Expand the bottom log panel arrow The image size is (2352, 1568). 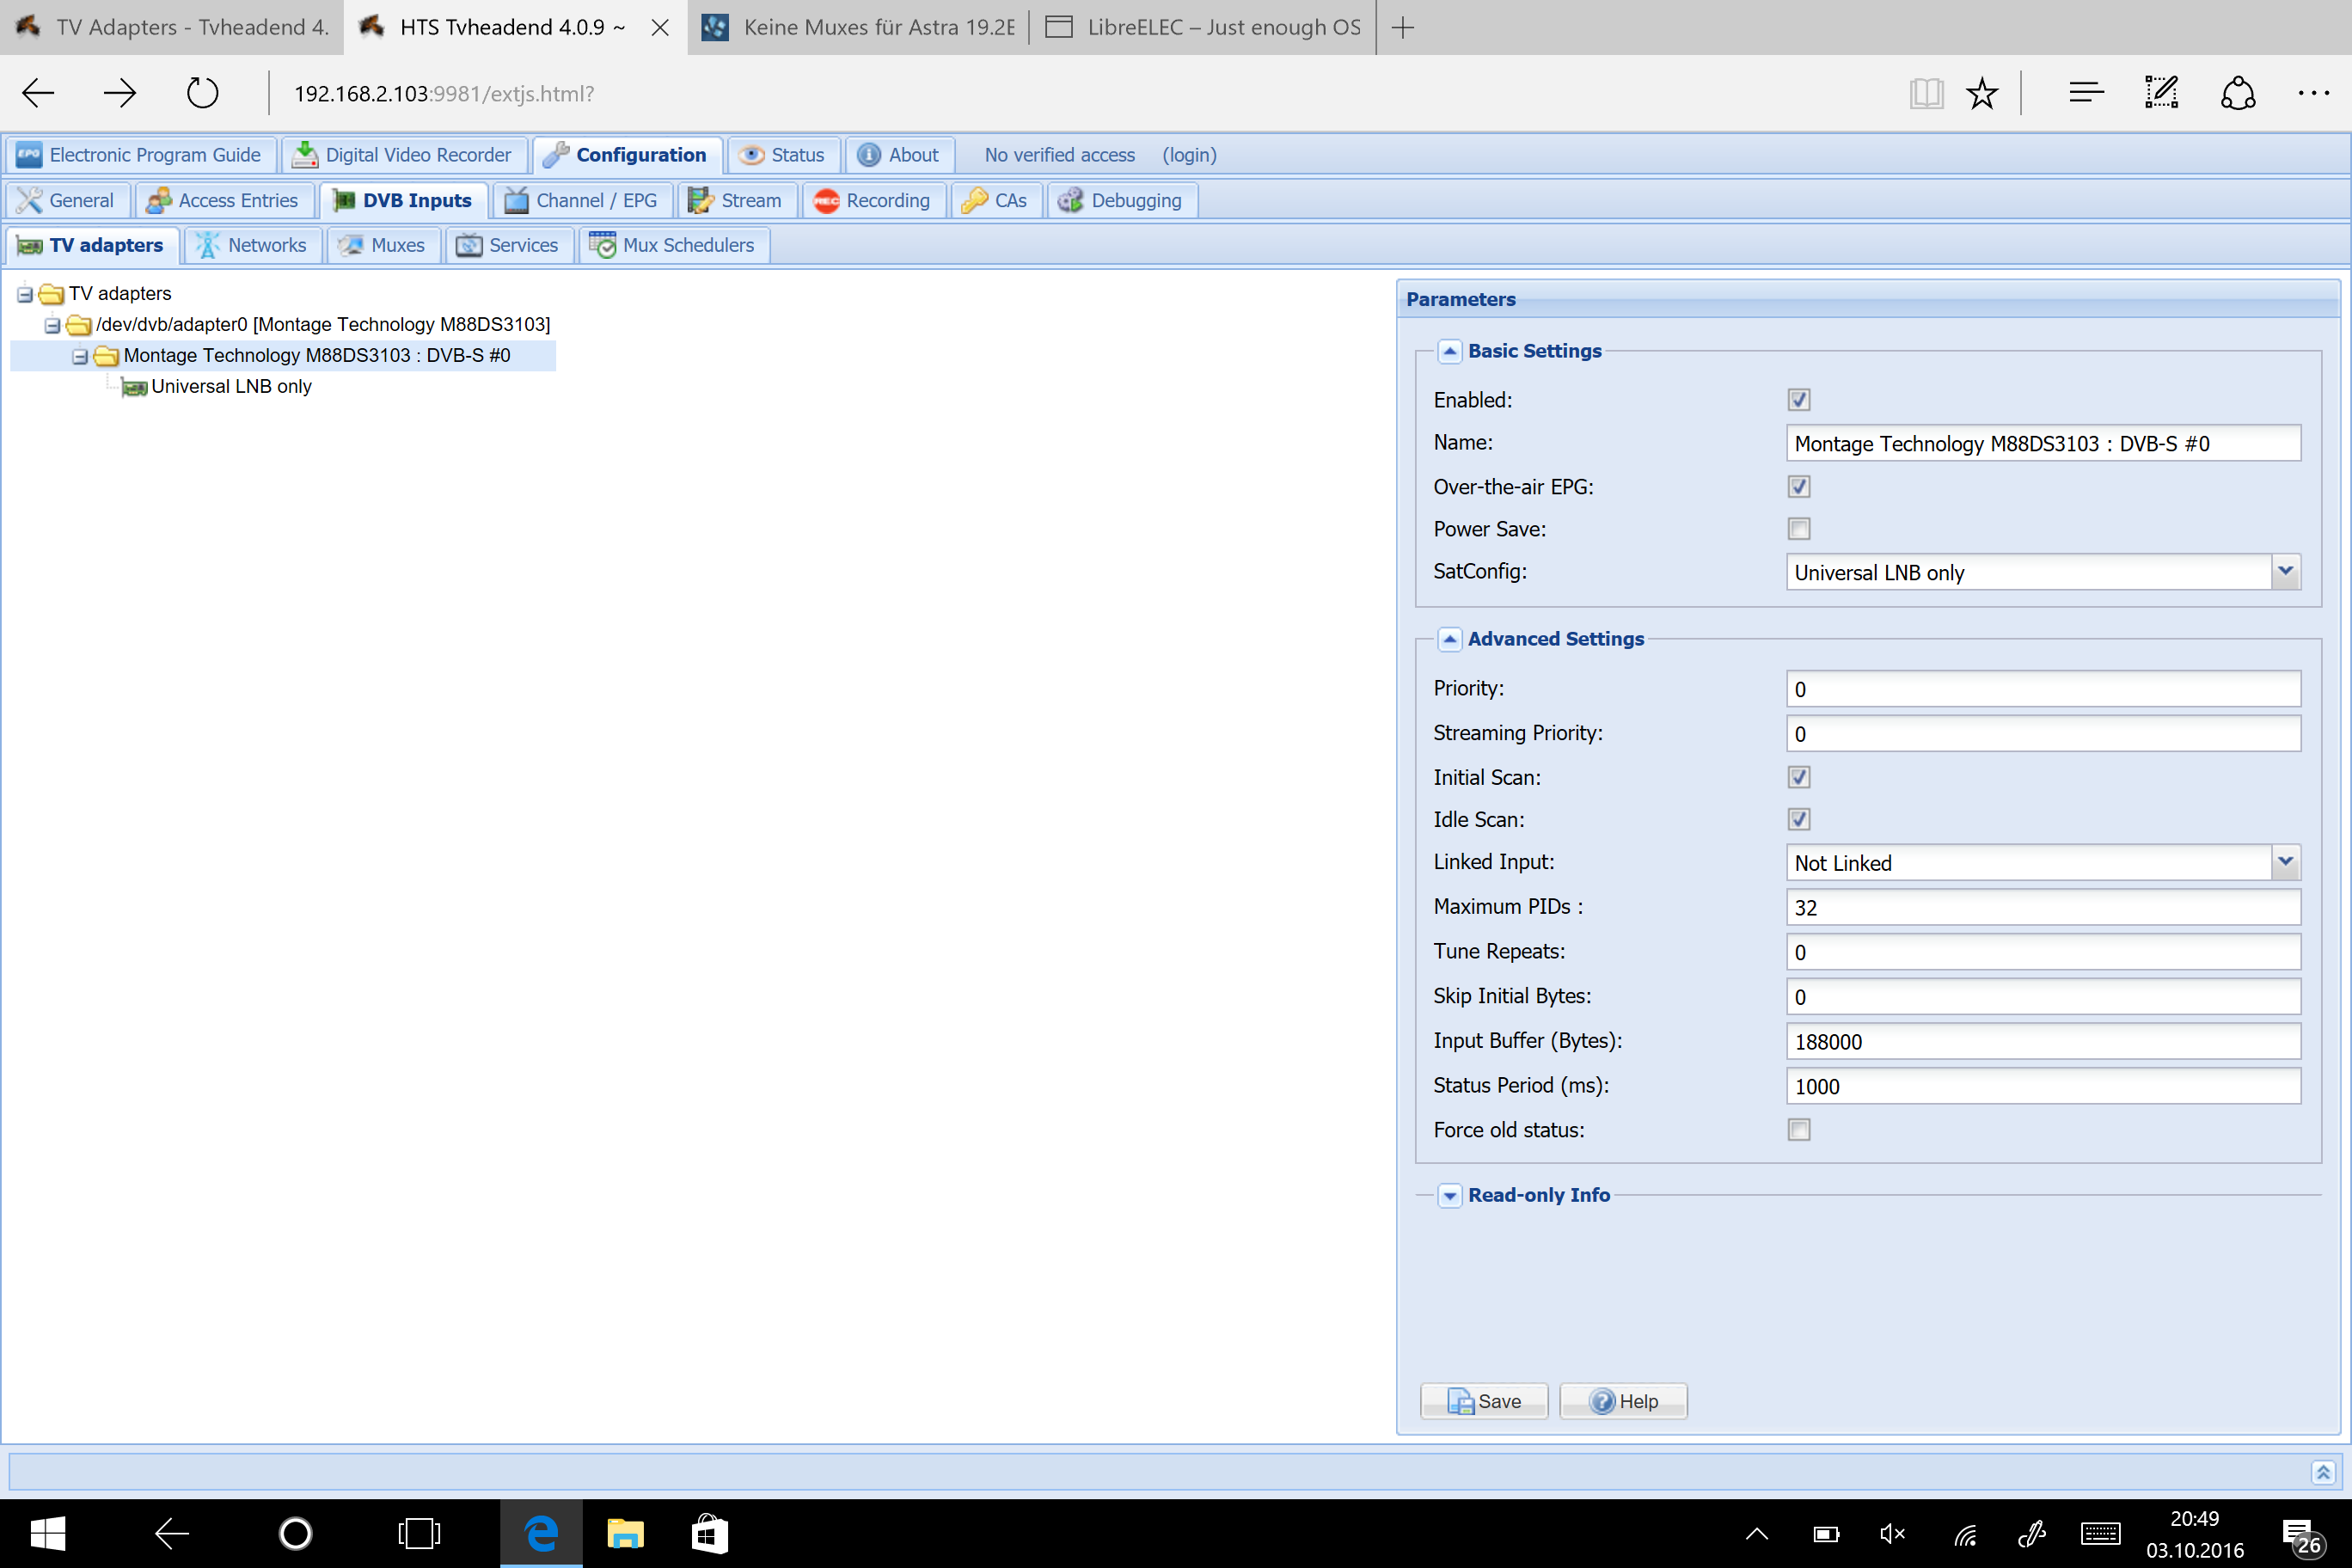pyautogui.click(x=2323, y=1472)
